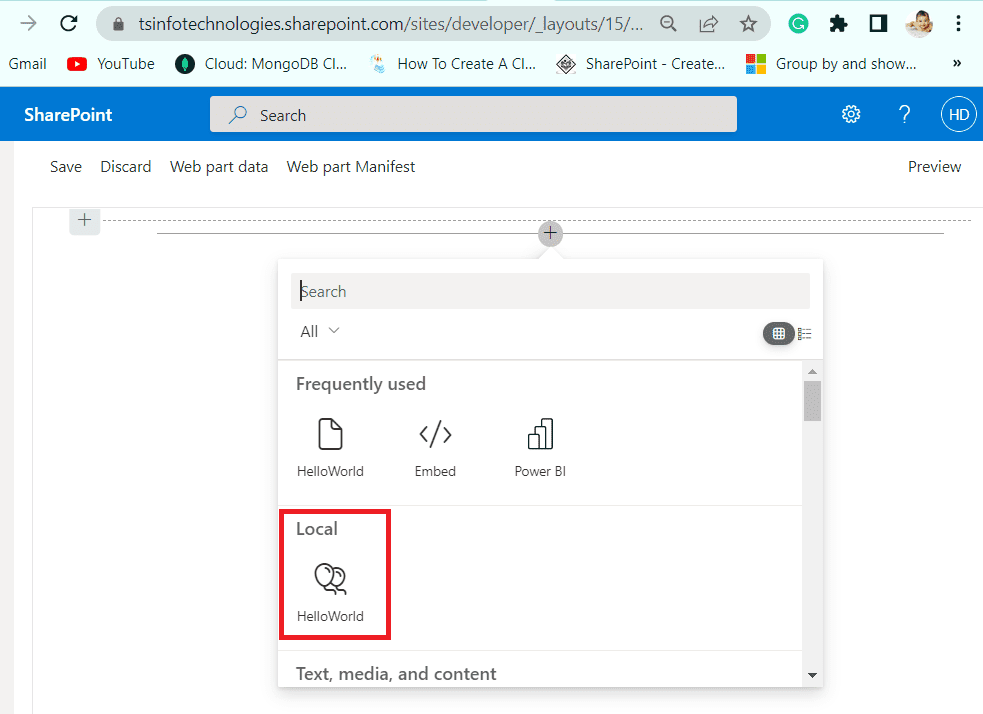Click Save in the workbench toolbar

tap(66, 167)
